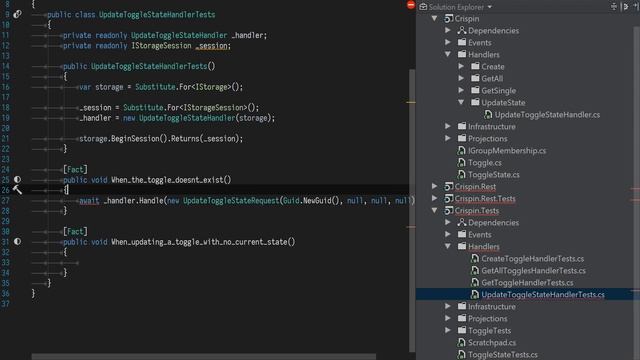Click the Crispin.Rest project icon
This screenshot has width=640, height=360.
449,187
